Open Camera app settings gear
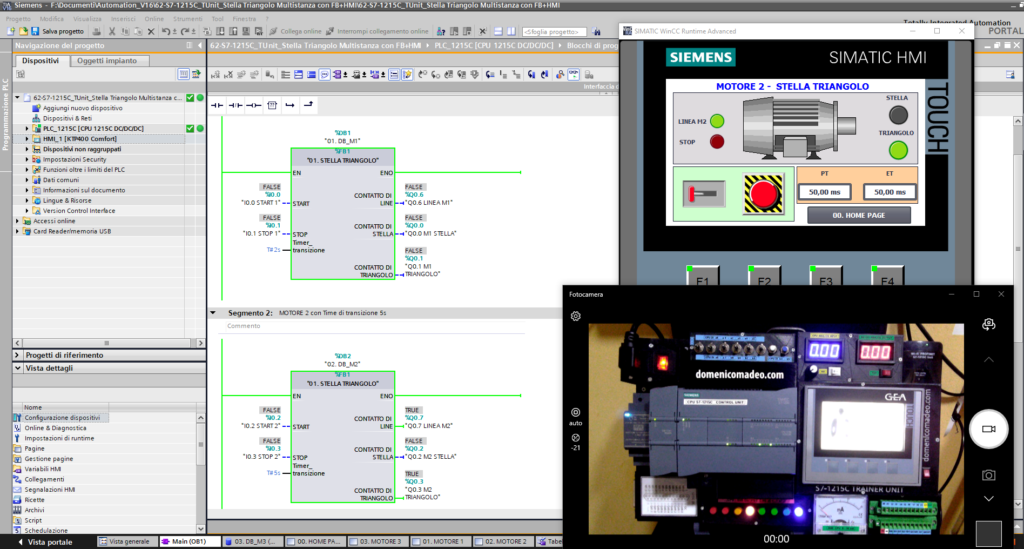1024x549 pixels. pyautogui.click(x=576, y=316)
